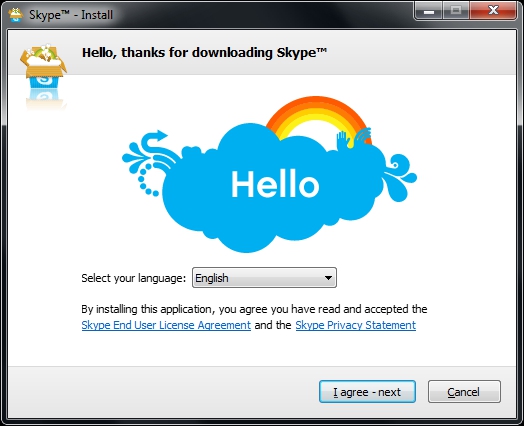The width and height of the screenshot is (524, 426).
Task: Click the heading 'Hello, thanks for downloading Skype'
Action: tap(205, 53)
